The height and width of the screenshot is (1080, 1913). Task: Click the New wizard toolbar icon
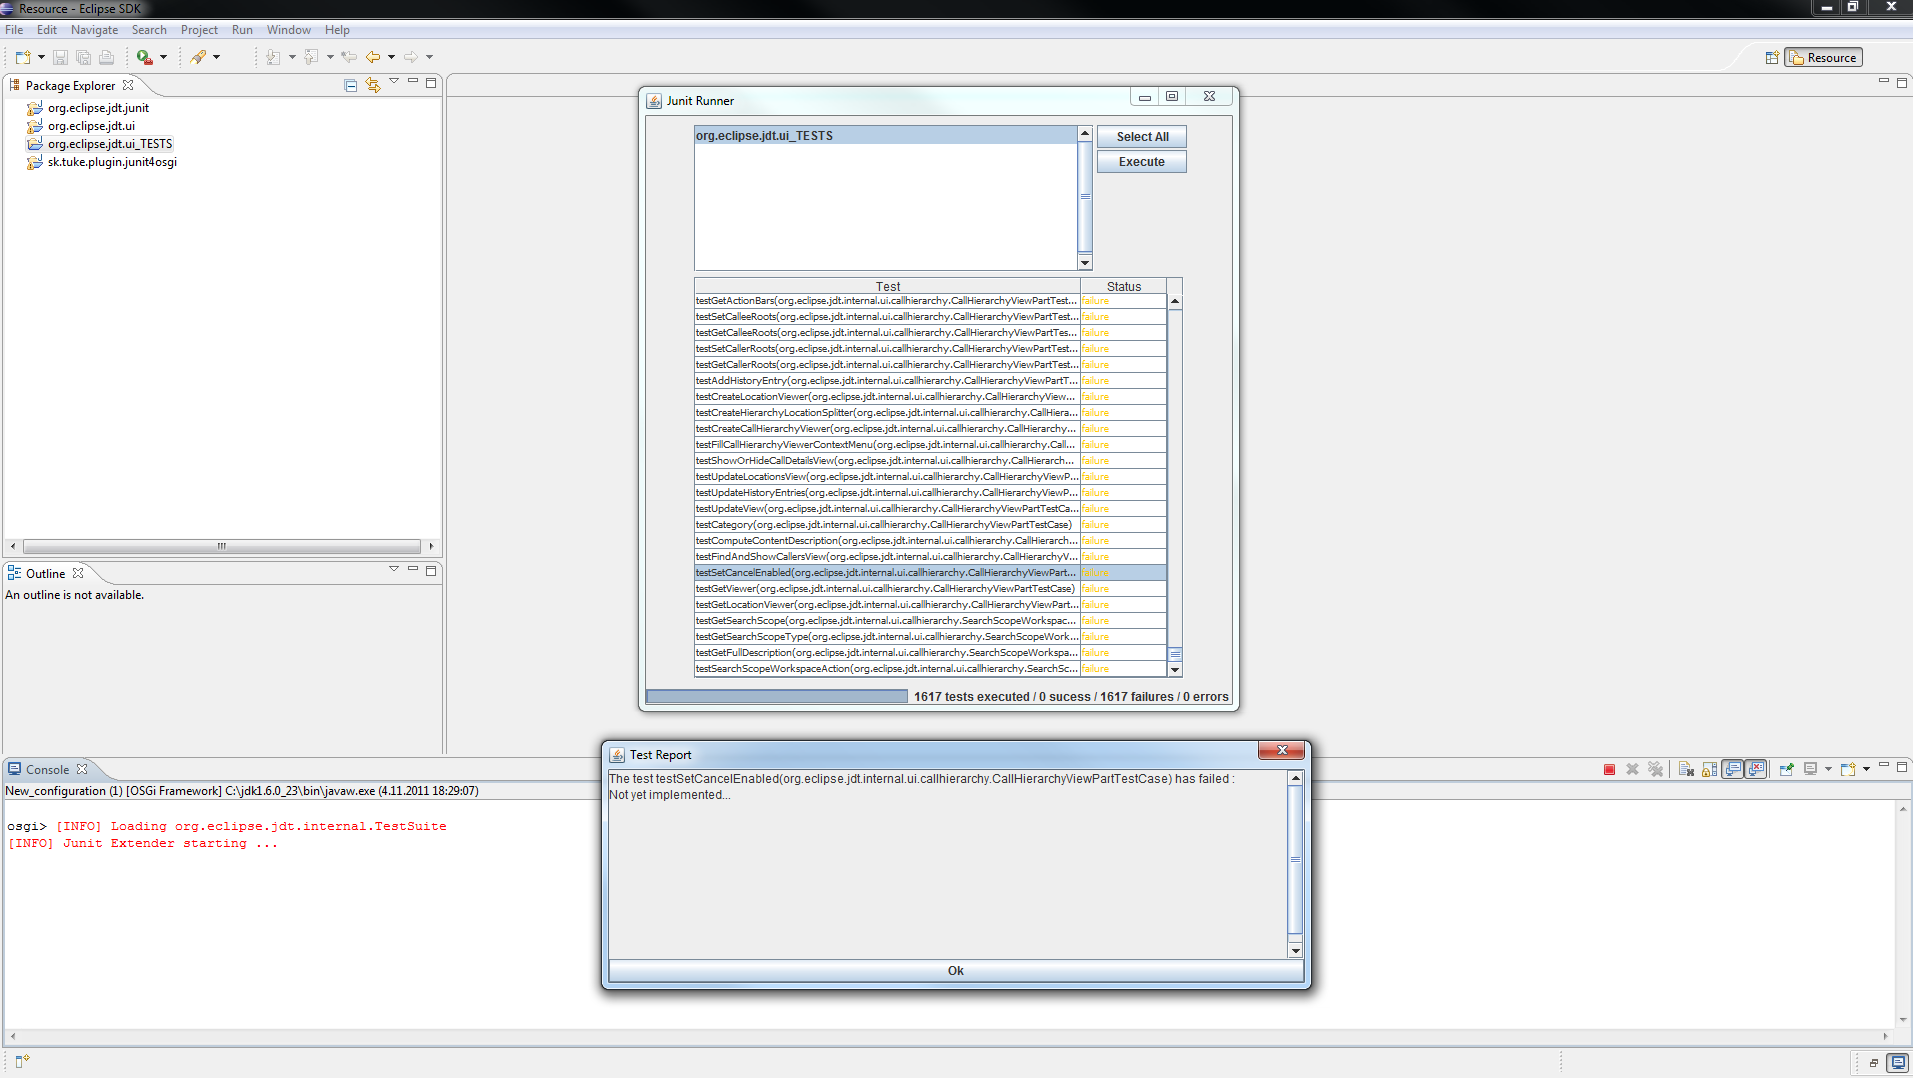tap(23, 57)
